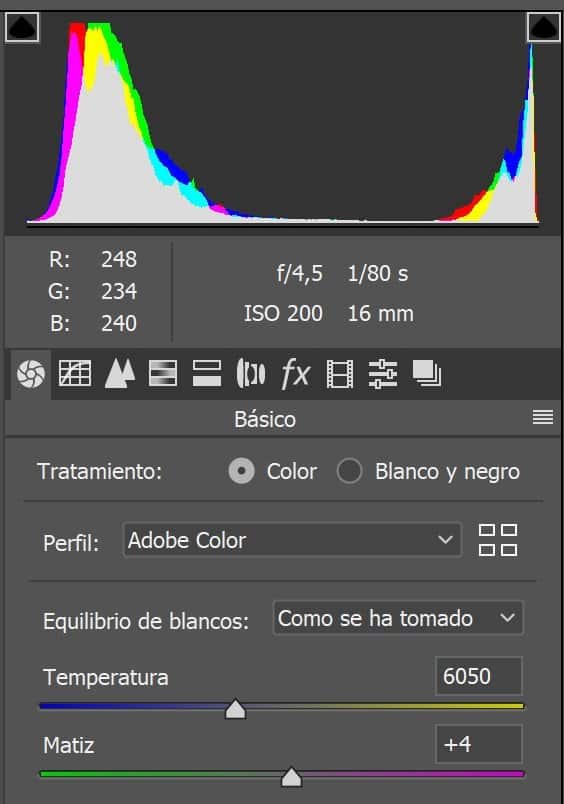Open the Calibration filmstrip icon panel
This screenshot has height=804, width=564.
[x=340, y=374]
